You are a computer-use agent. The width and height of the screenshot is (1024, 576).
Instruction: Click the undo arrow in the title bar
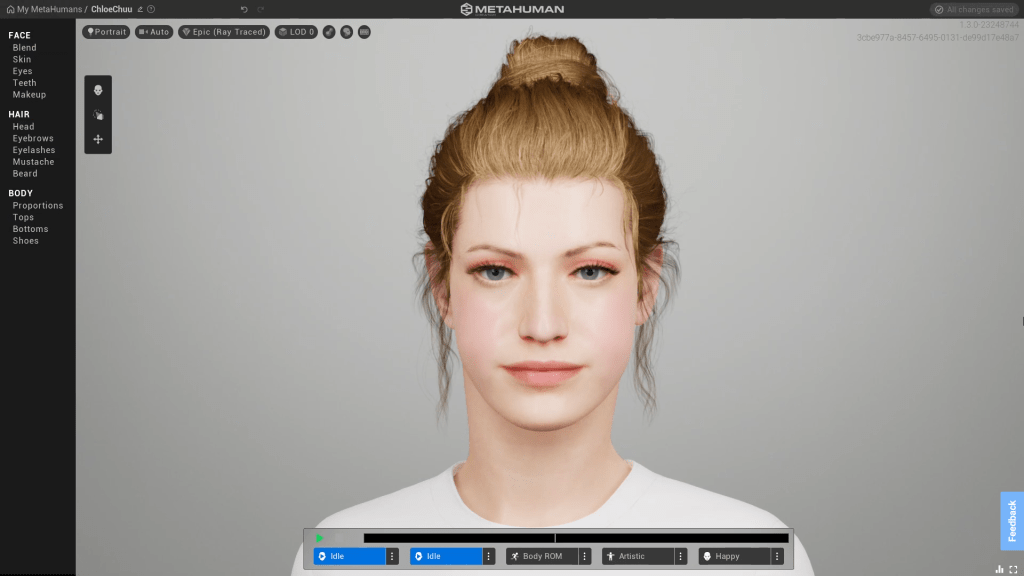244,9
